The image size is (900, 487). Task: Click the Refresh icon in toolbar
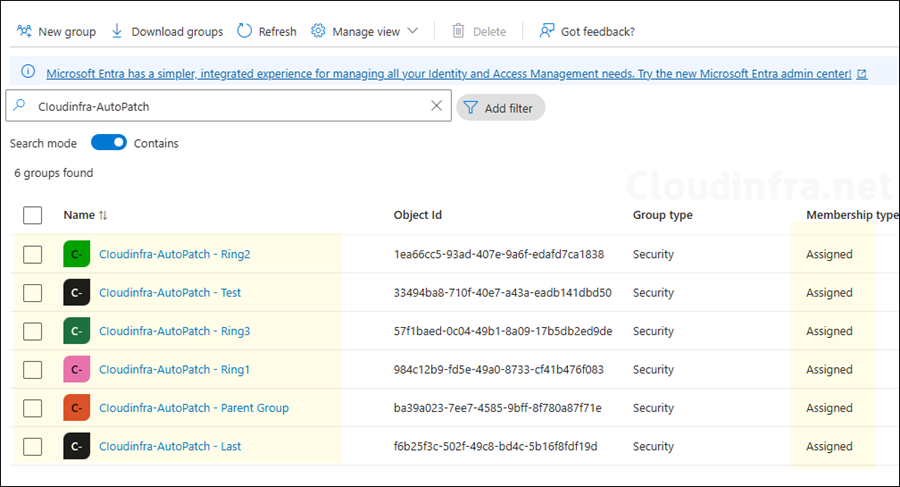[x=245, y=31]
